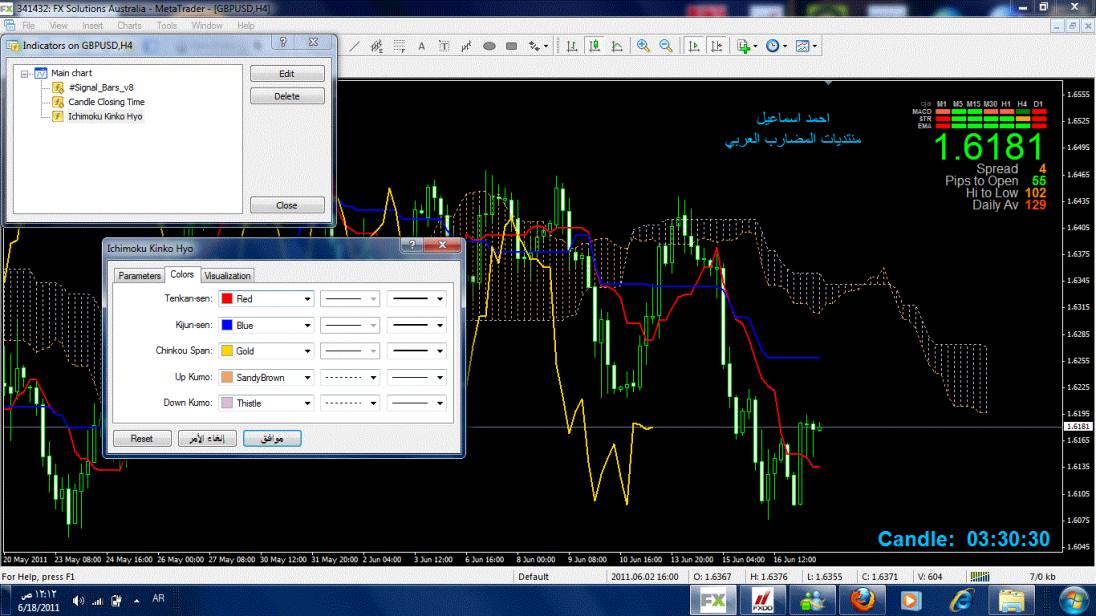Toggle the chart auto scroll button
1096x616 pixels.
point(694,46)
